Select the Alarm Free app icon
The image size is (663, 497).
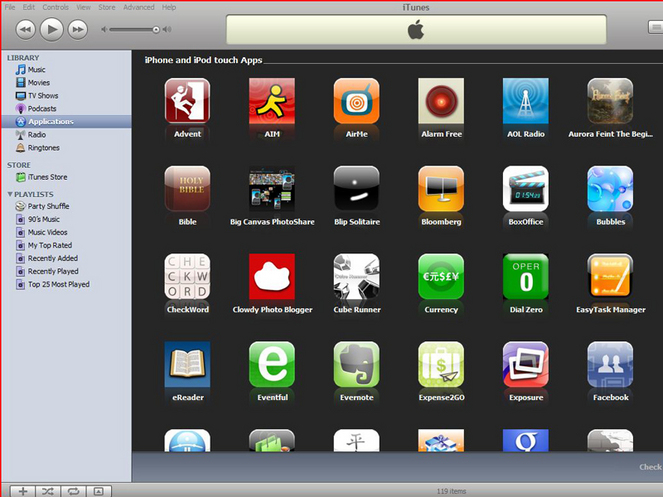tap(441, 101)
